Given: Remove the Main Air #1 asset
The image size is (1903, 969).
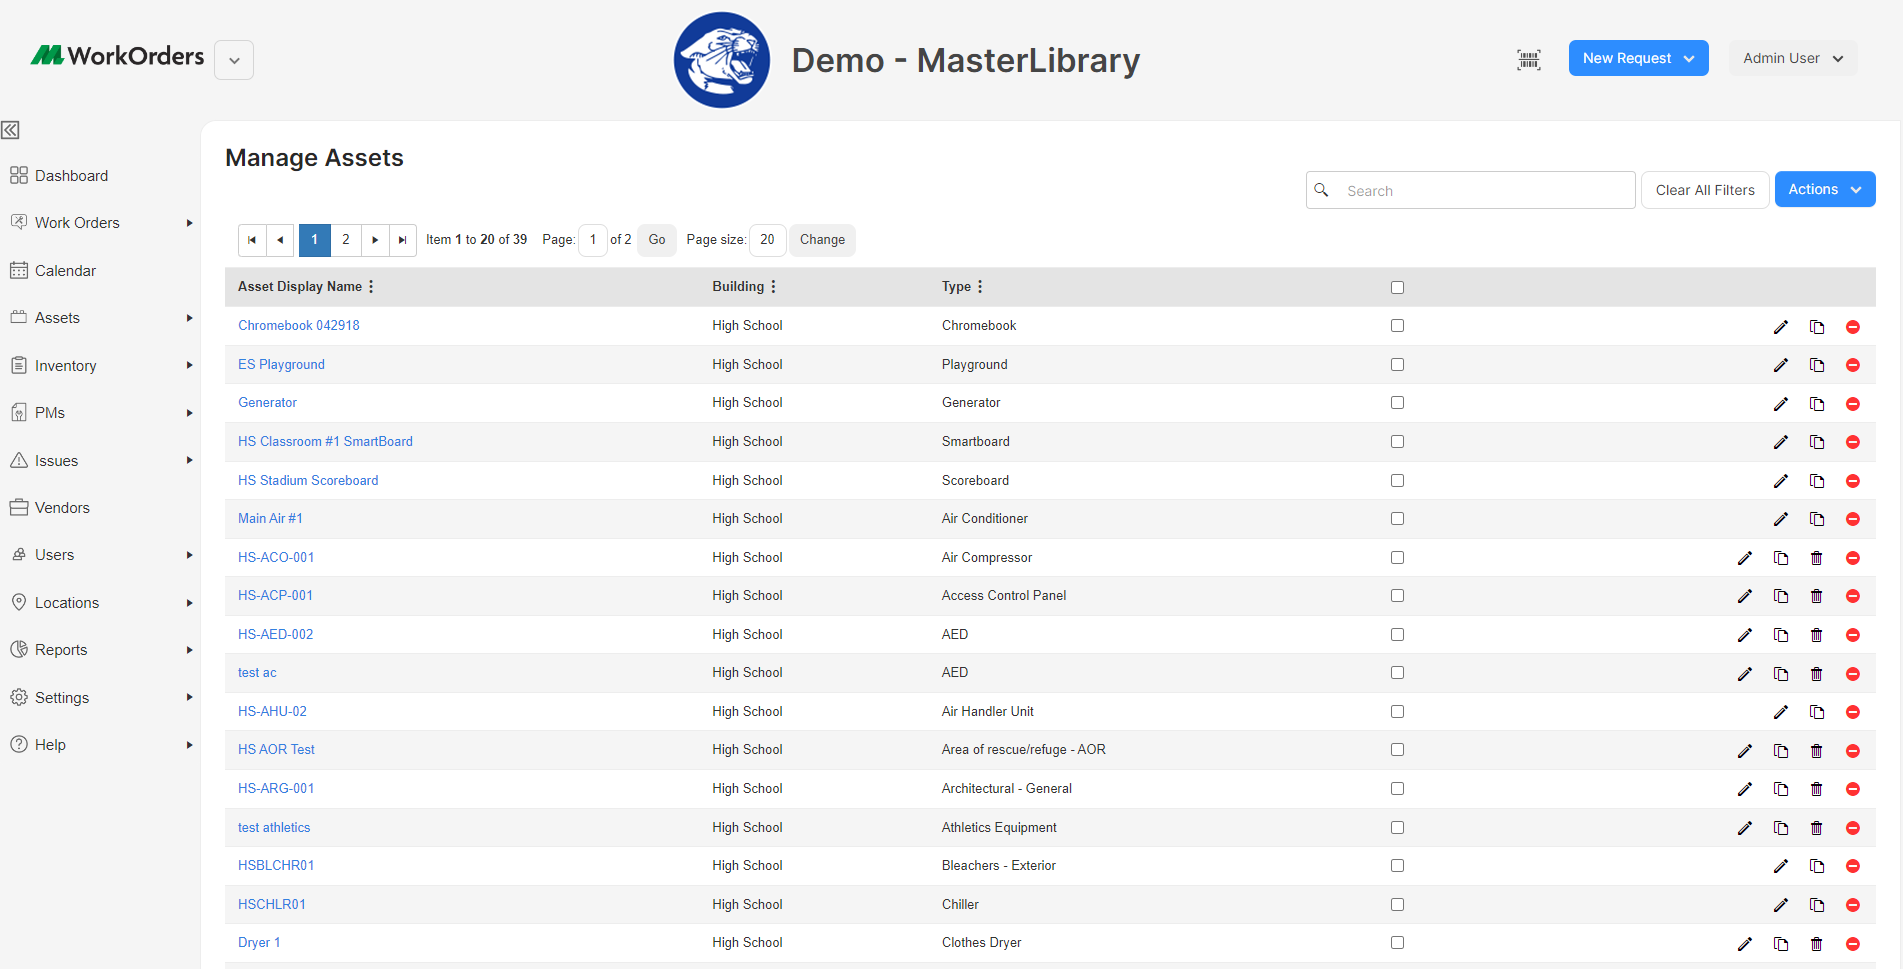Looking at the screenshot, I should click(1852, 519).
